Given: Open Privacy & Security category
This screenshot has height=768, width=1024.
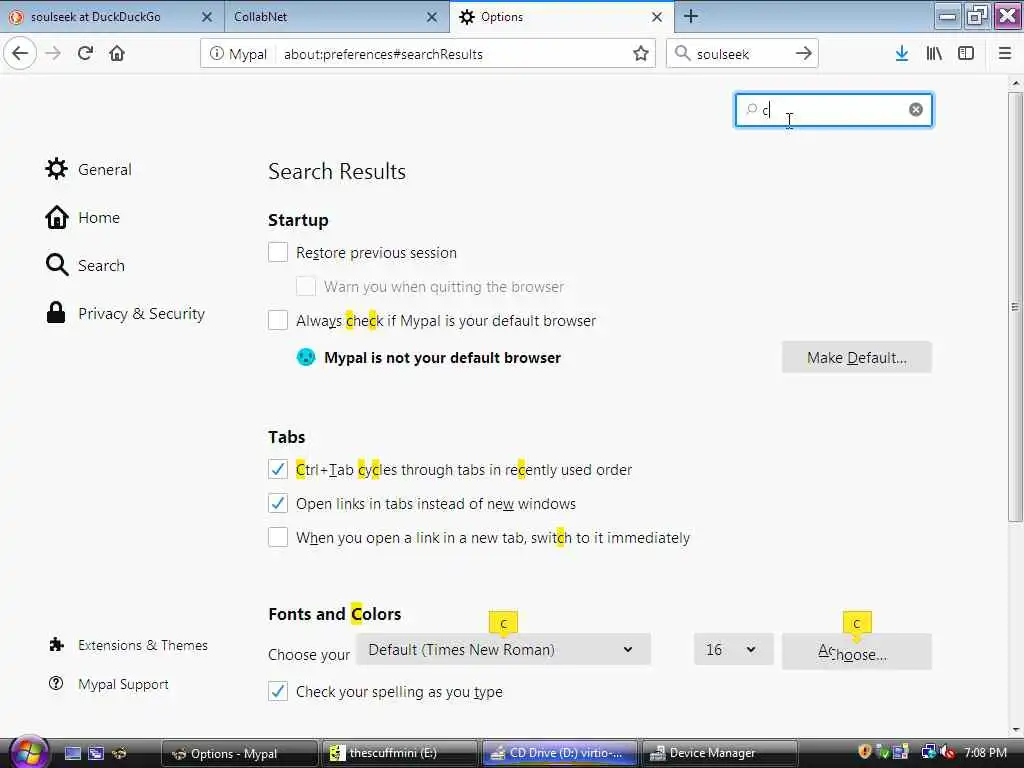Looking at the screenshot, I should point(125,313).
